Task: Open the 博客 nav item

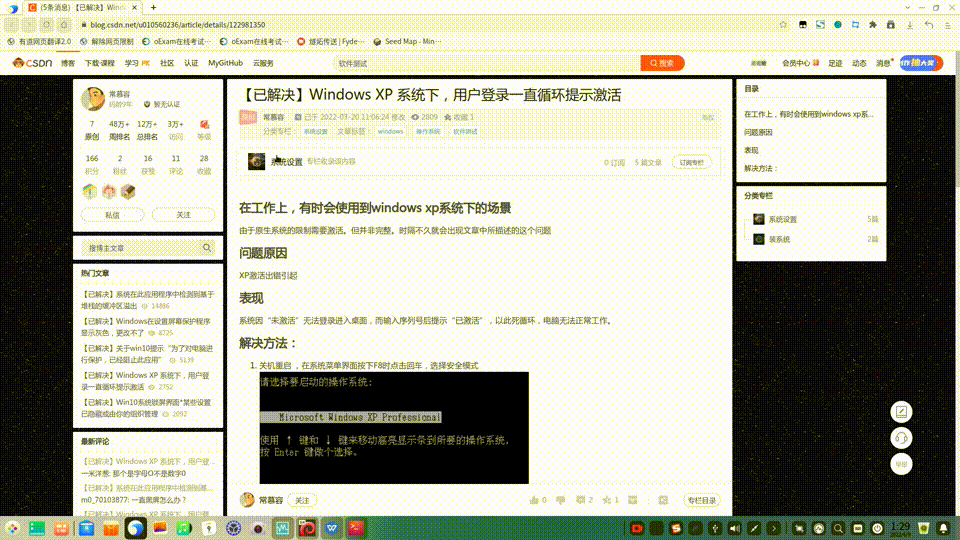Action: click(68, 63)
